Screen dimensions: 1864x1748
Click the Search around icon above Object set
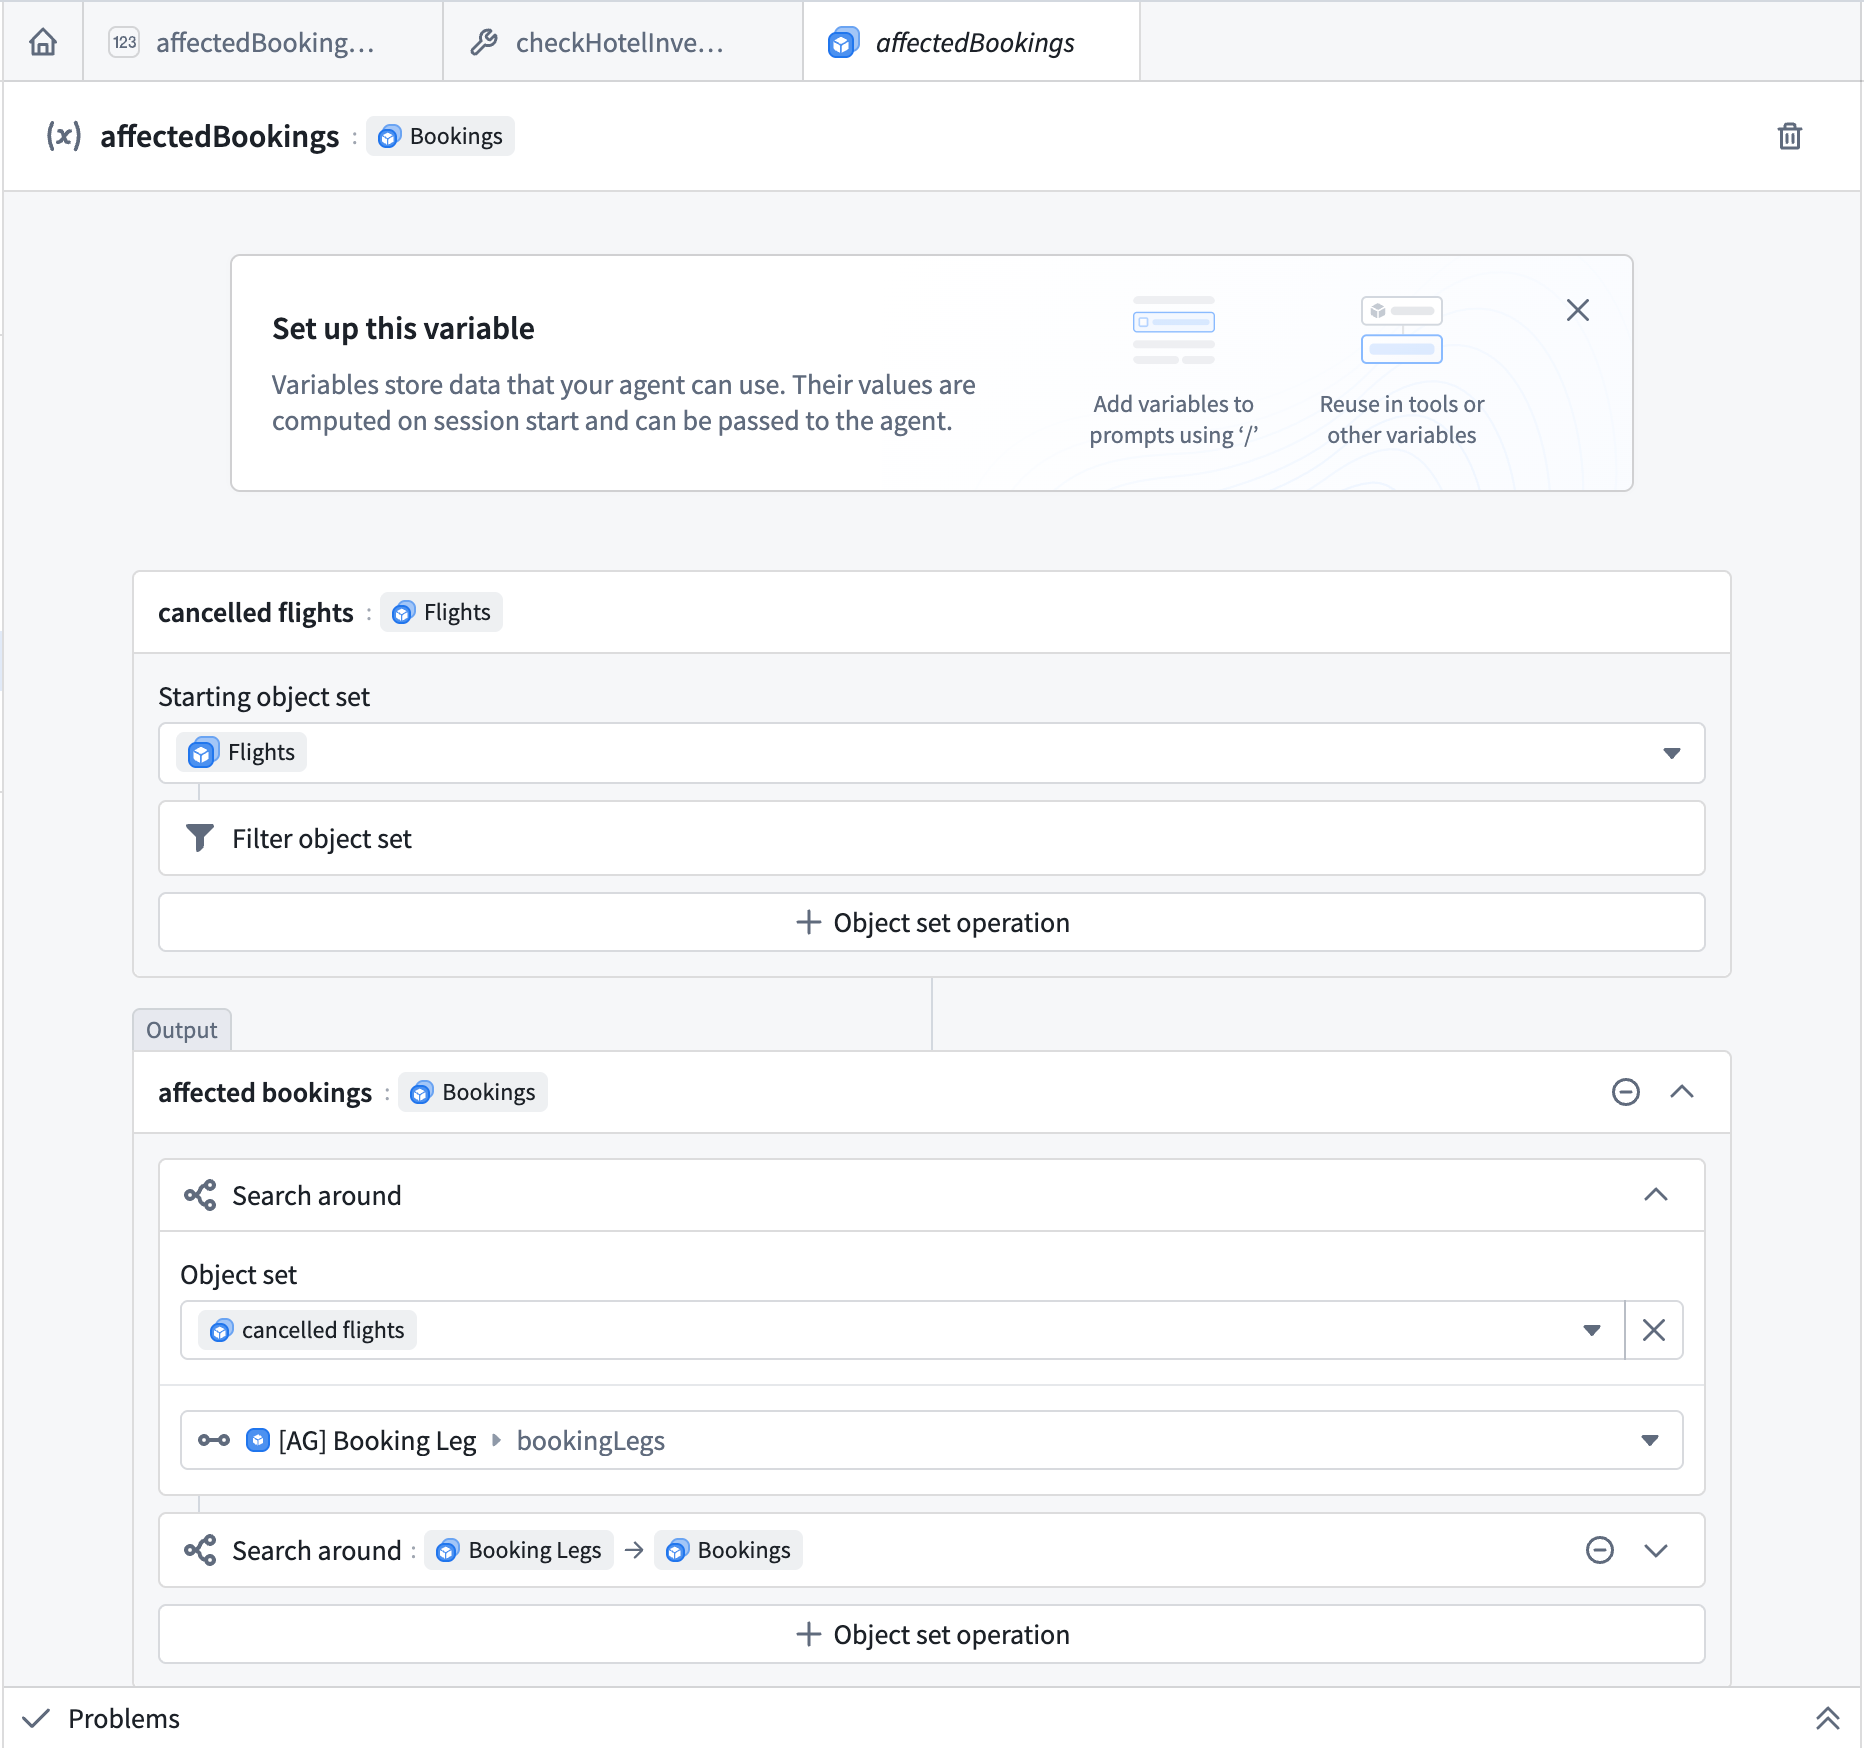coord(200,1195)
